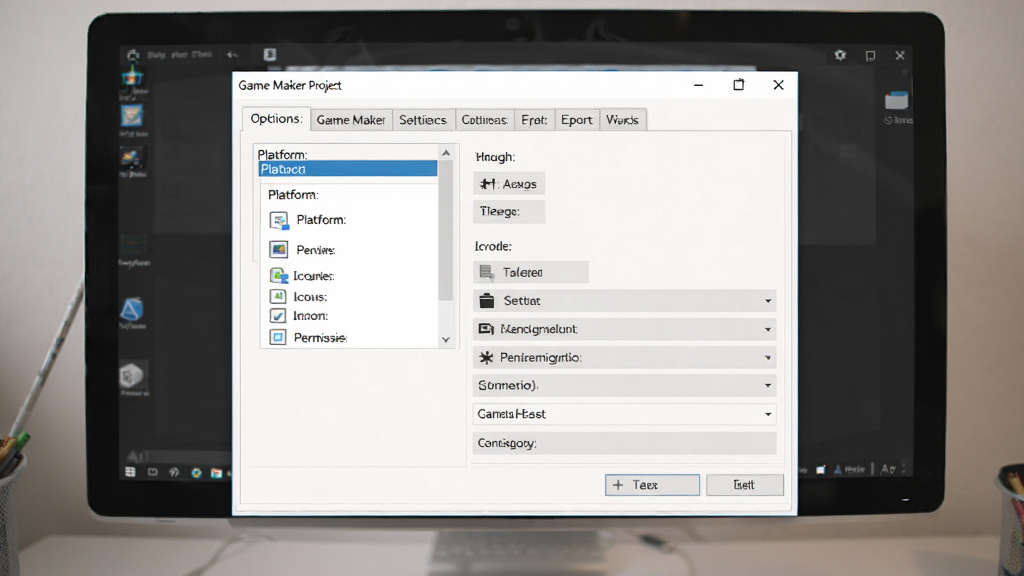Open the Werds tab
This screenshot has width=1024, height=576.
(622, 120)
